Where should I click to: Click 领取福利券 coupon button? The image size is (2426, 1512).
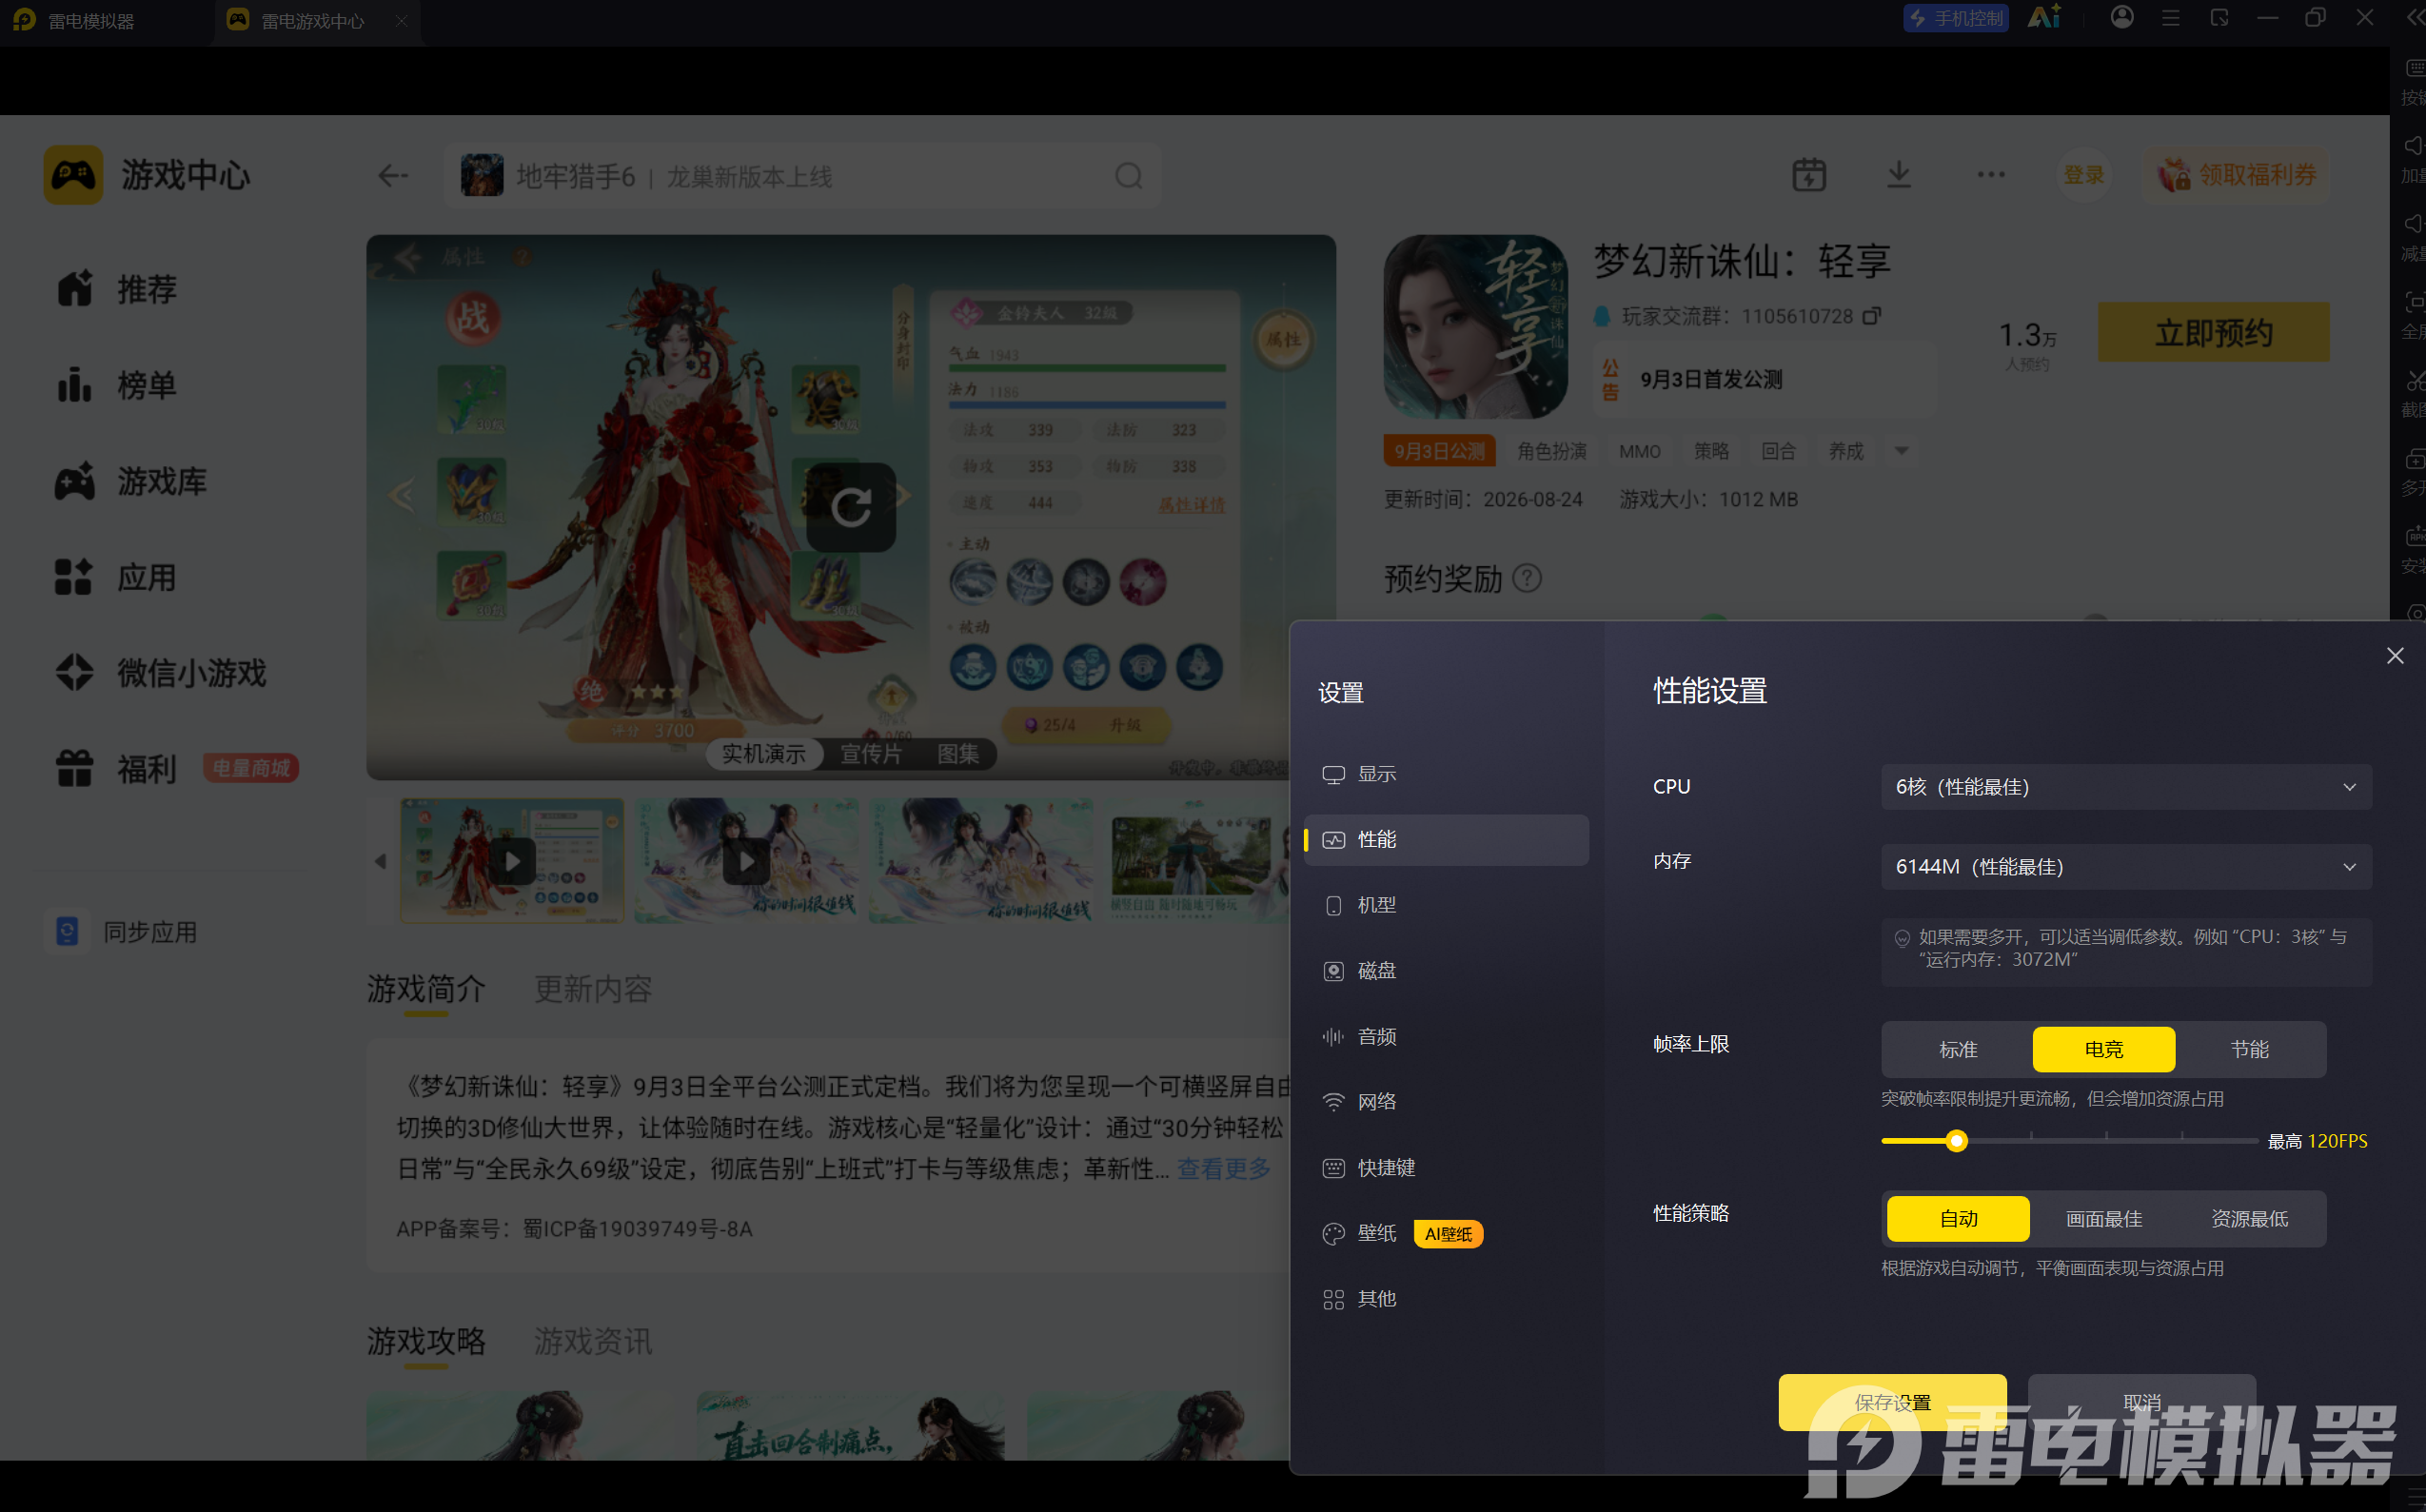coord(2236,175)
